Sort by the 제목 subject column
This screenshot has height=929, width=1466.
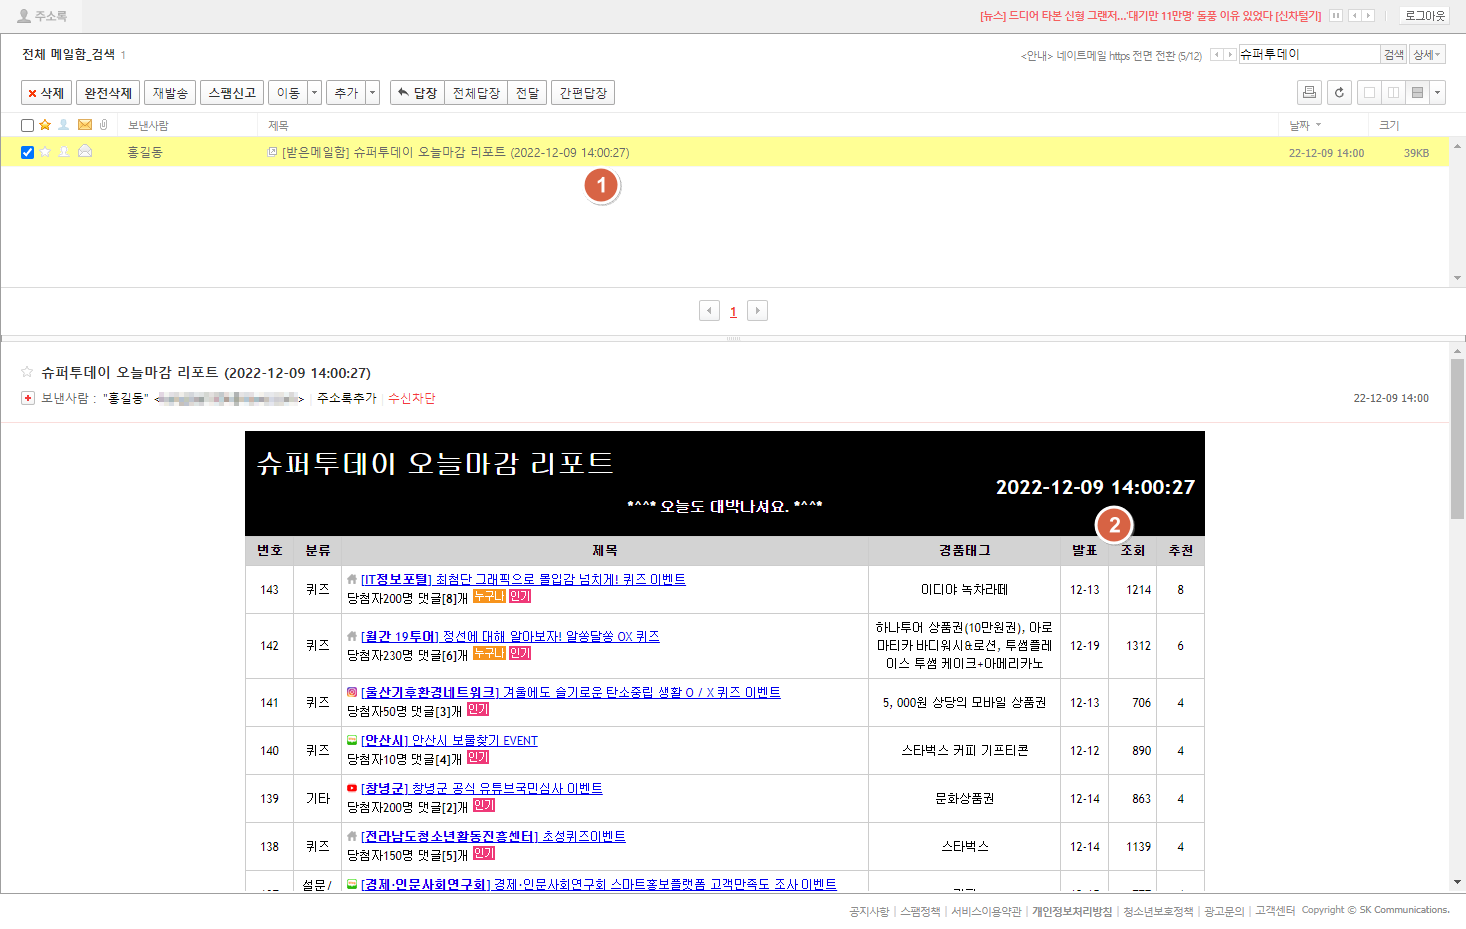click(x=278, y=125)
